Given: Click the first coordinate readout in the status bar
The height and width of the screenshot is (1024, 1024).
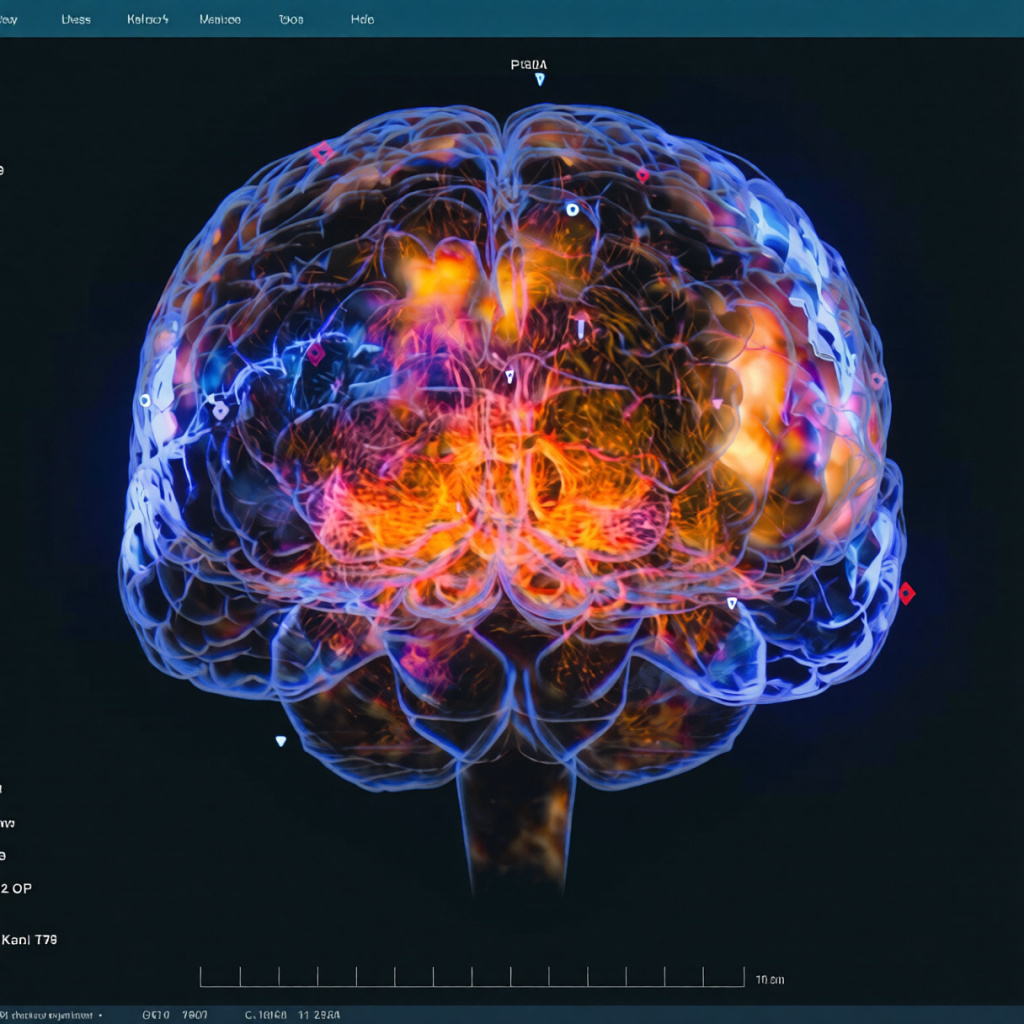Looking at the screenshot, I should pyautogui.click(x=175, y=1015).
